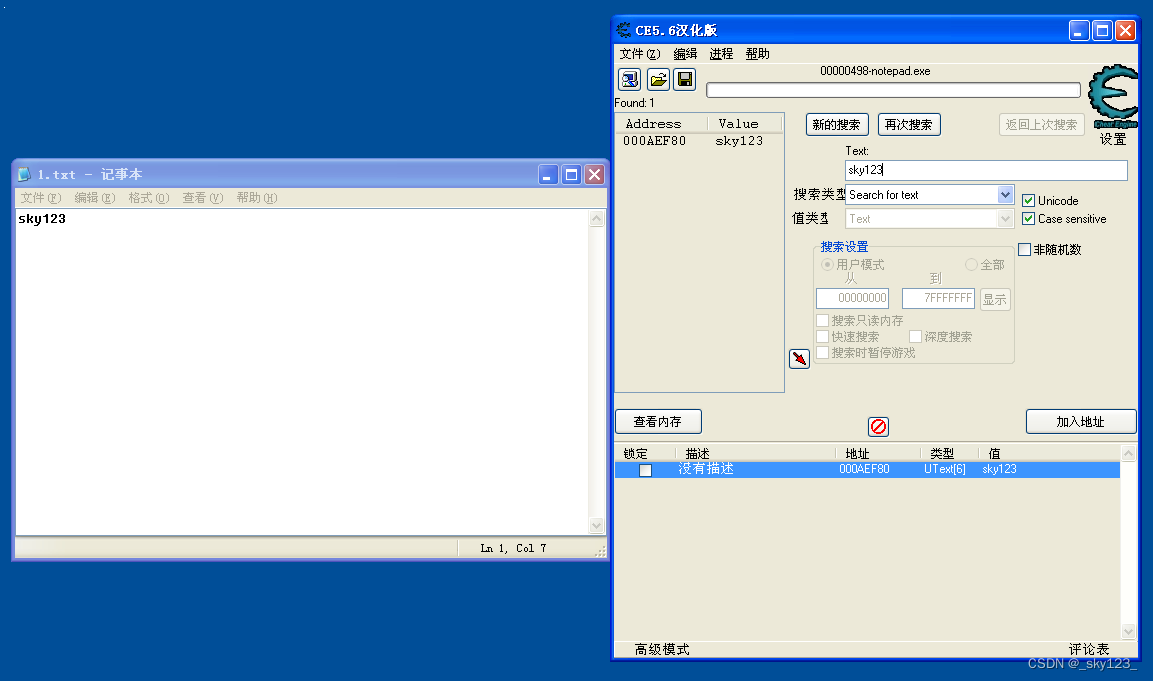Maximize the Notepad window

tap(571, 175)
